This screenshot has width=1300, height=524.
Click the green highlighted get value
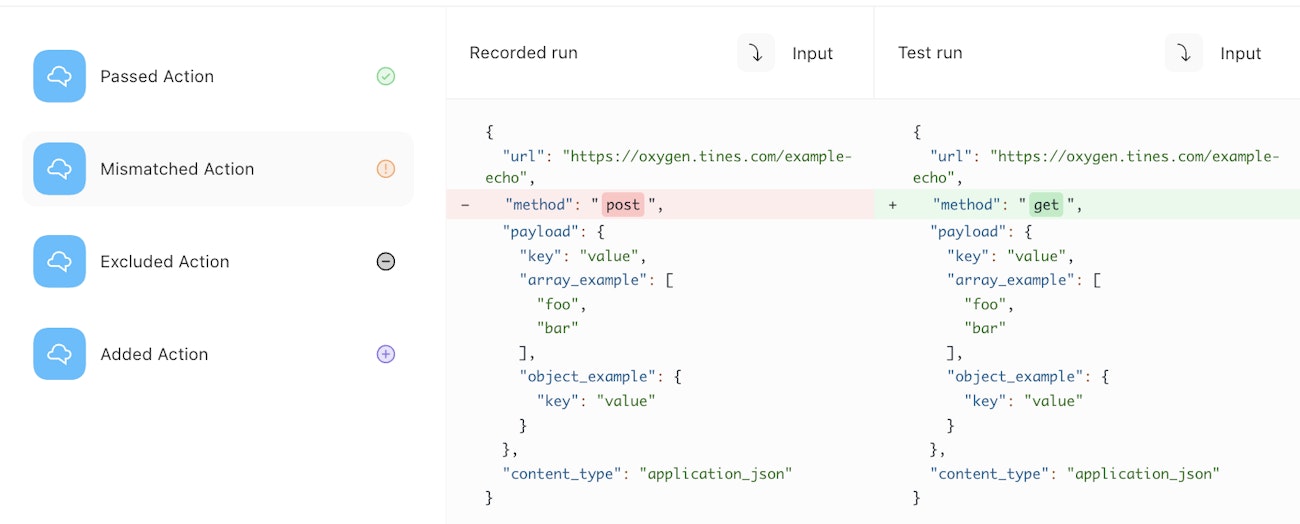[x=1046, y=205]
